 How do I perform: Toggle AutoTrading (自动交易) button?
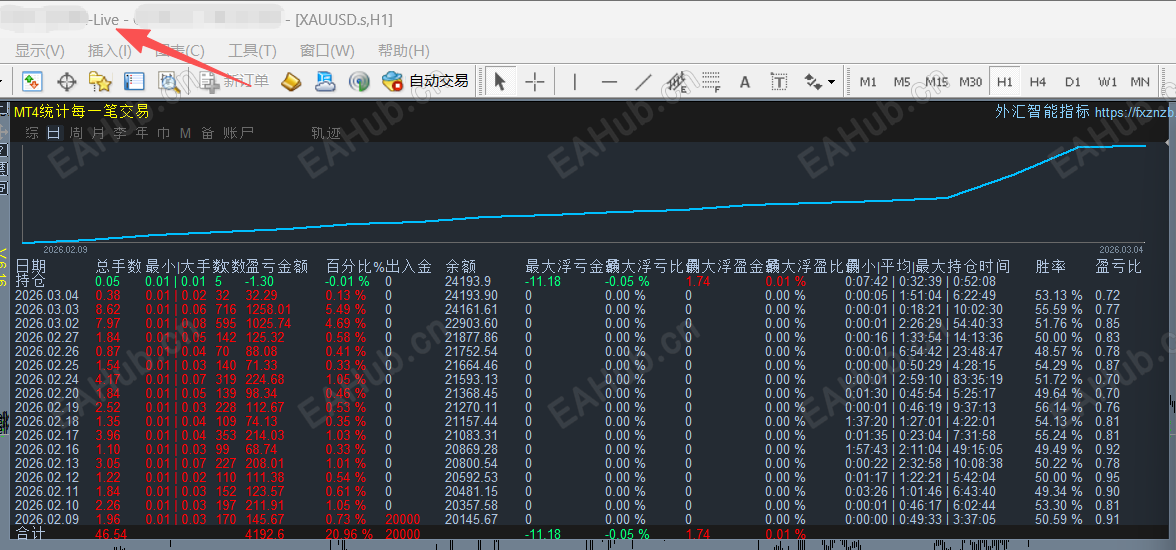click(x=425, y=81)
